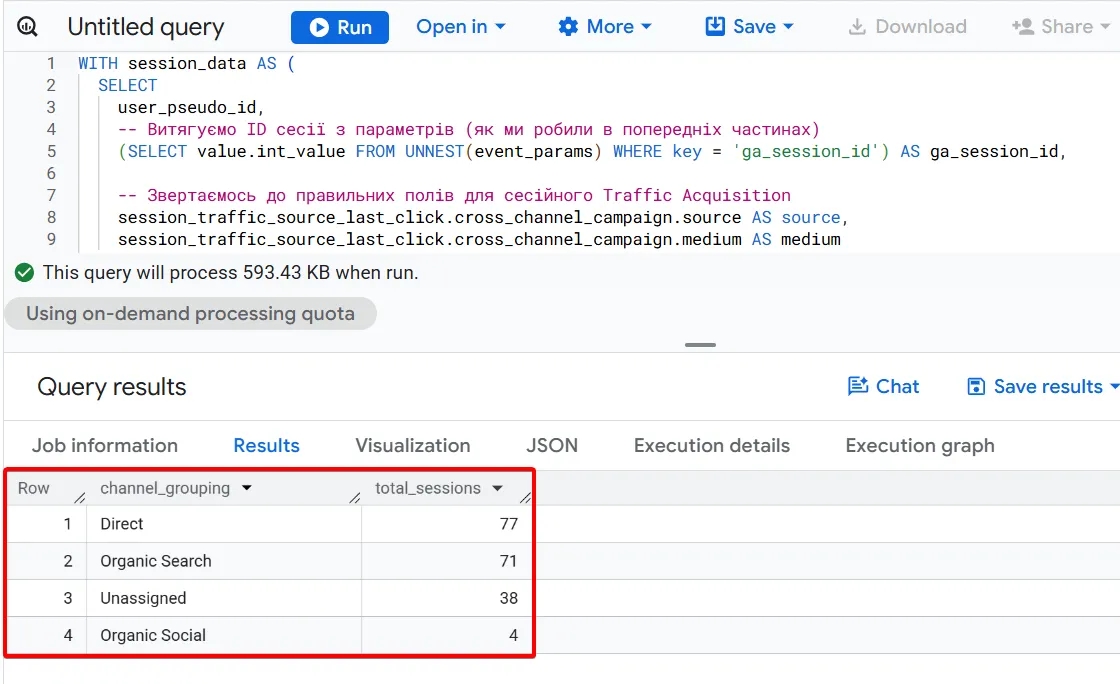This screenshot has width=1120, height=684.
Task: Click line 8 source alias in editor
Action: (x=811, y=217)
